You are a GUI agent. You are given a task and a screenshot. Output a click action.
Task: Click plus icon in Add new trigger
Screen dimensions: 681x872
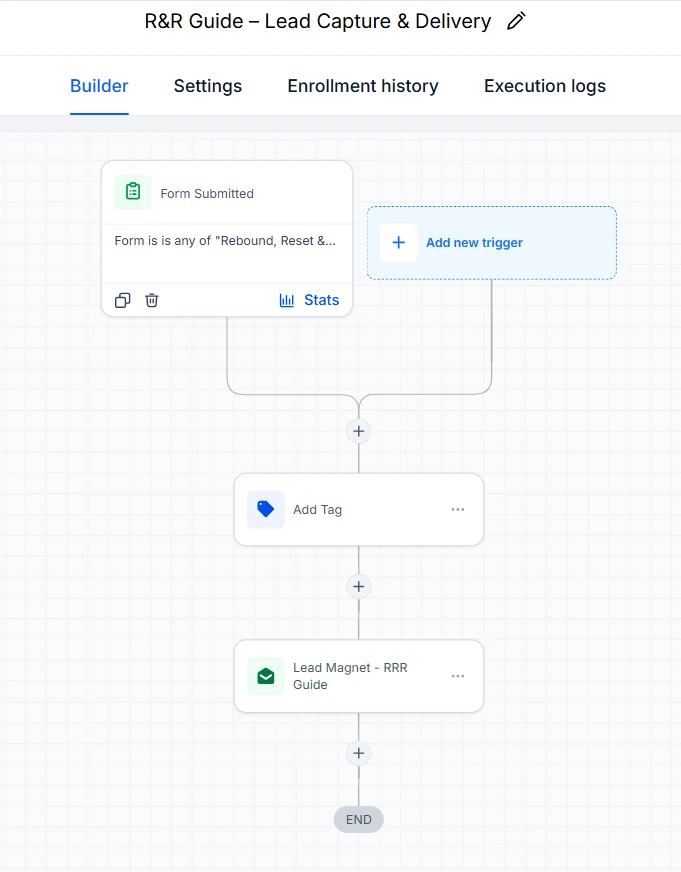point(399,242)
